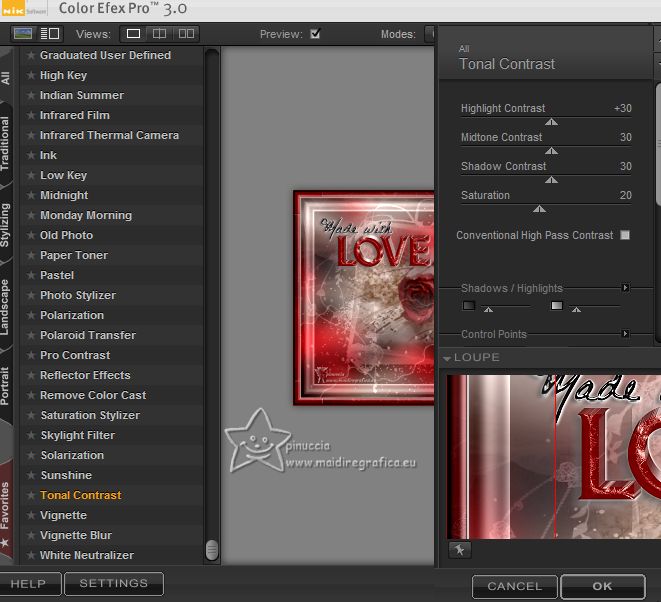Select the split preview view icon
This screenshot has width=661, height=602.
[x=160, y=34]
